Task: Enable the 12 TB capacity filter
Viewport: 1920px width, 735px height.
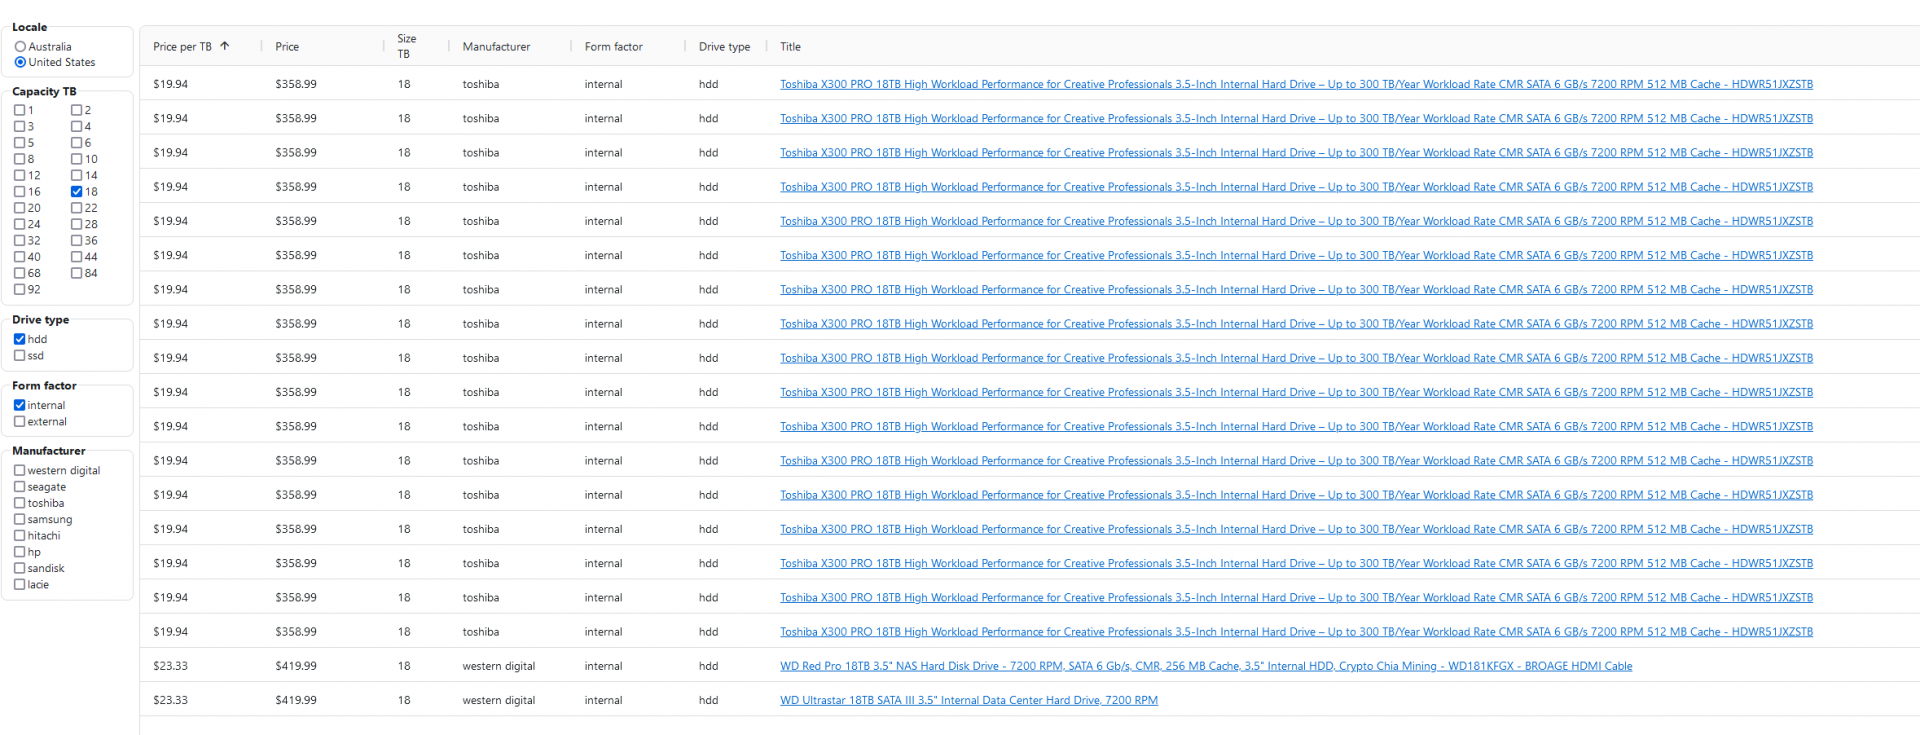Action: click(19, 175)
